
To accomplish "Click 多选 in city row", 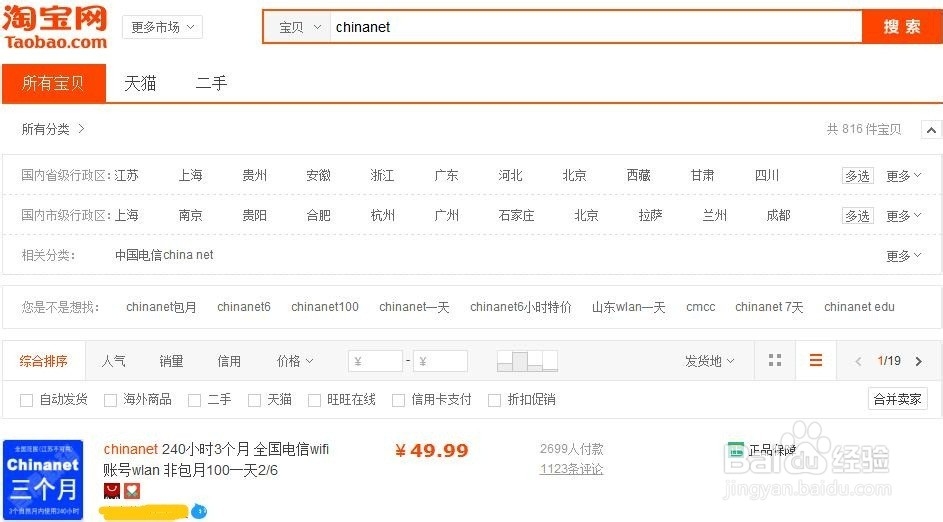I will 857,215.
